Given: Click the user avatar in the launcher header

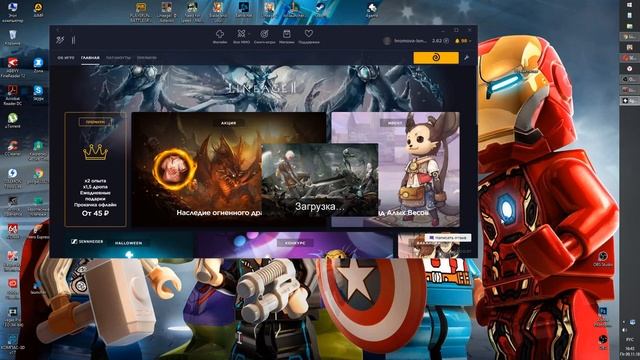Looking at the screenshot, I should [x=387, y=41].
